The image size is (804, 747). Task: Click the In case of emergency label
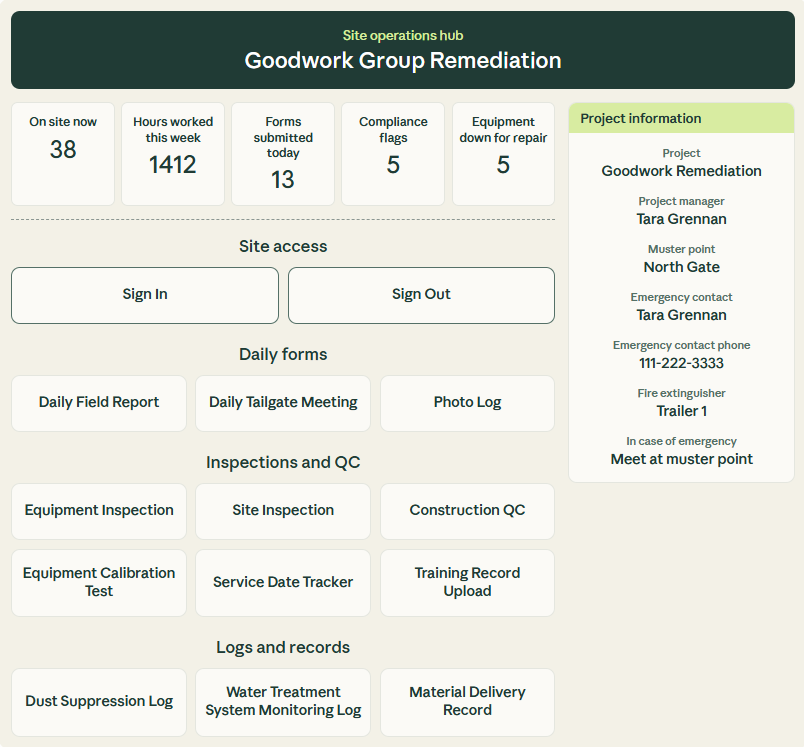681,441
